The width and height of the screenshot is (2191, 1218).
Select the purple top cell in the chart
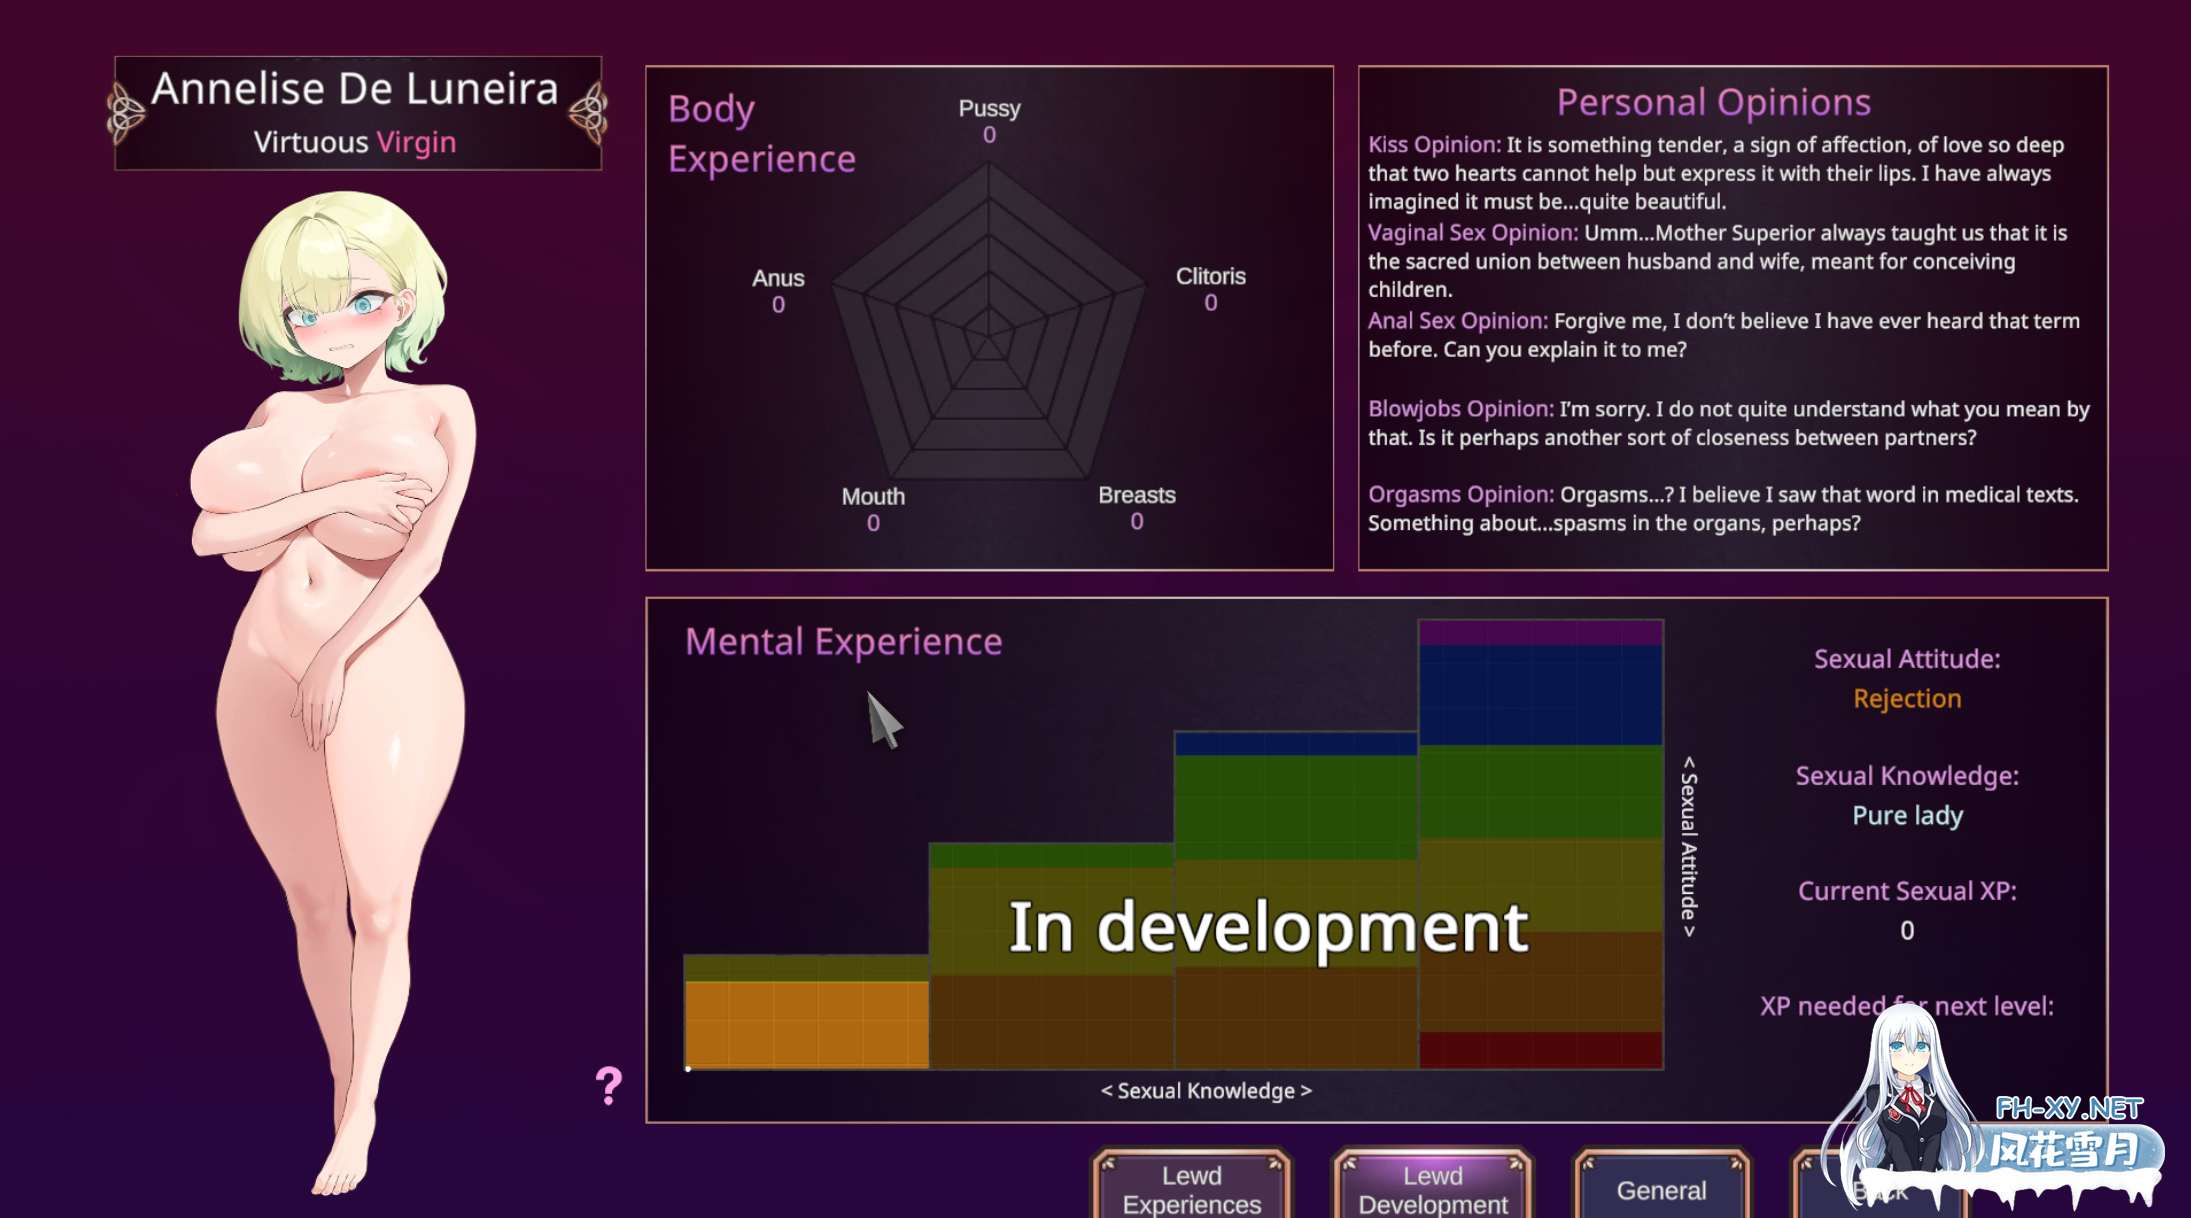tap(1540, 632)
